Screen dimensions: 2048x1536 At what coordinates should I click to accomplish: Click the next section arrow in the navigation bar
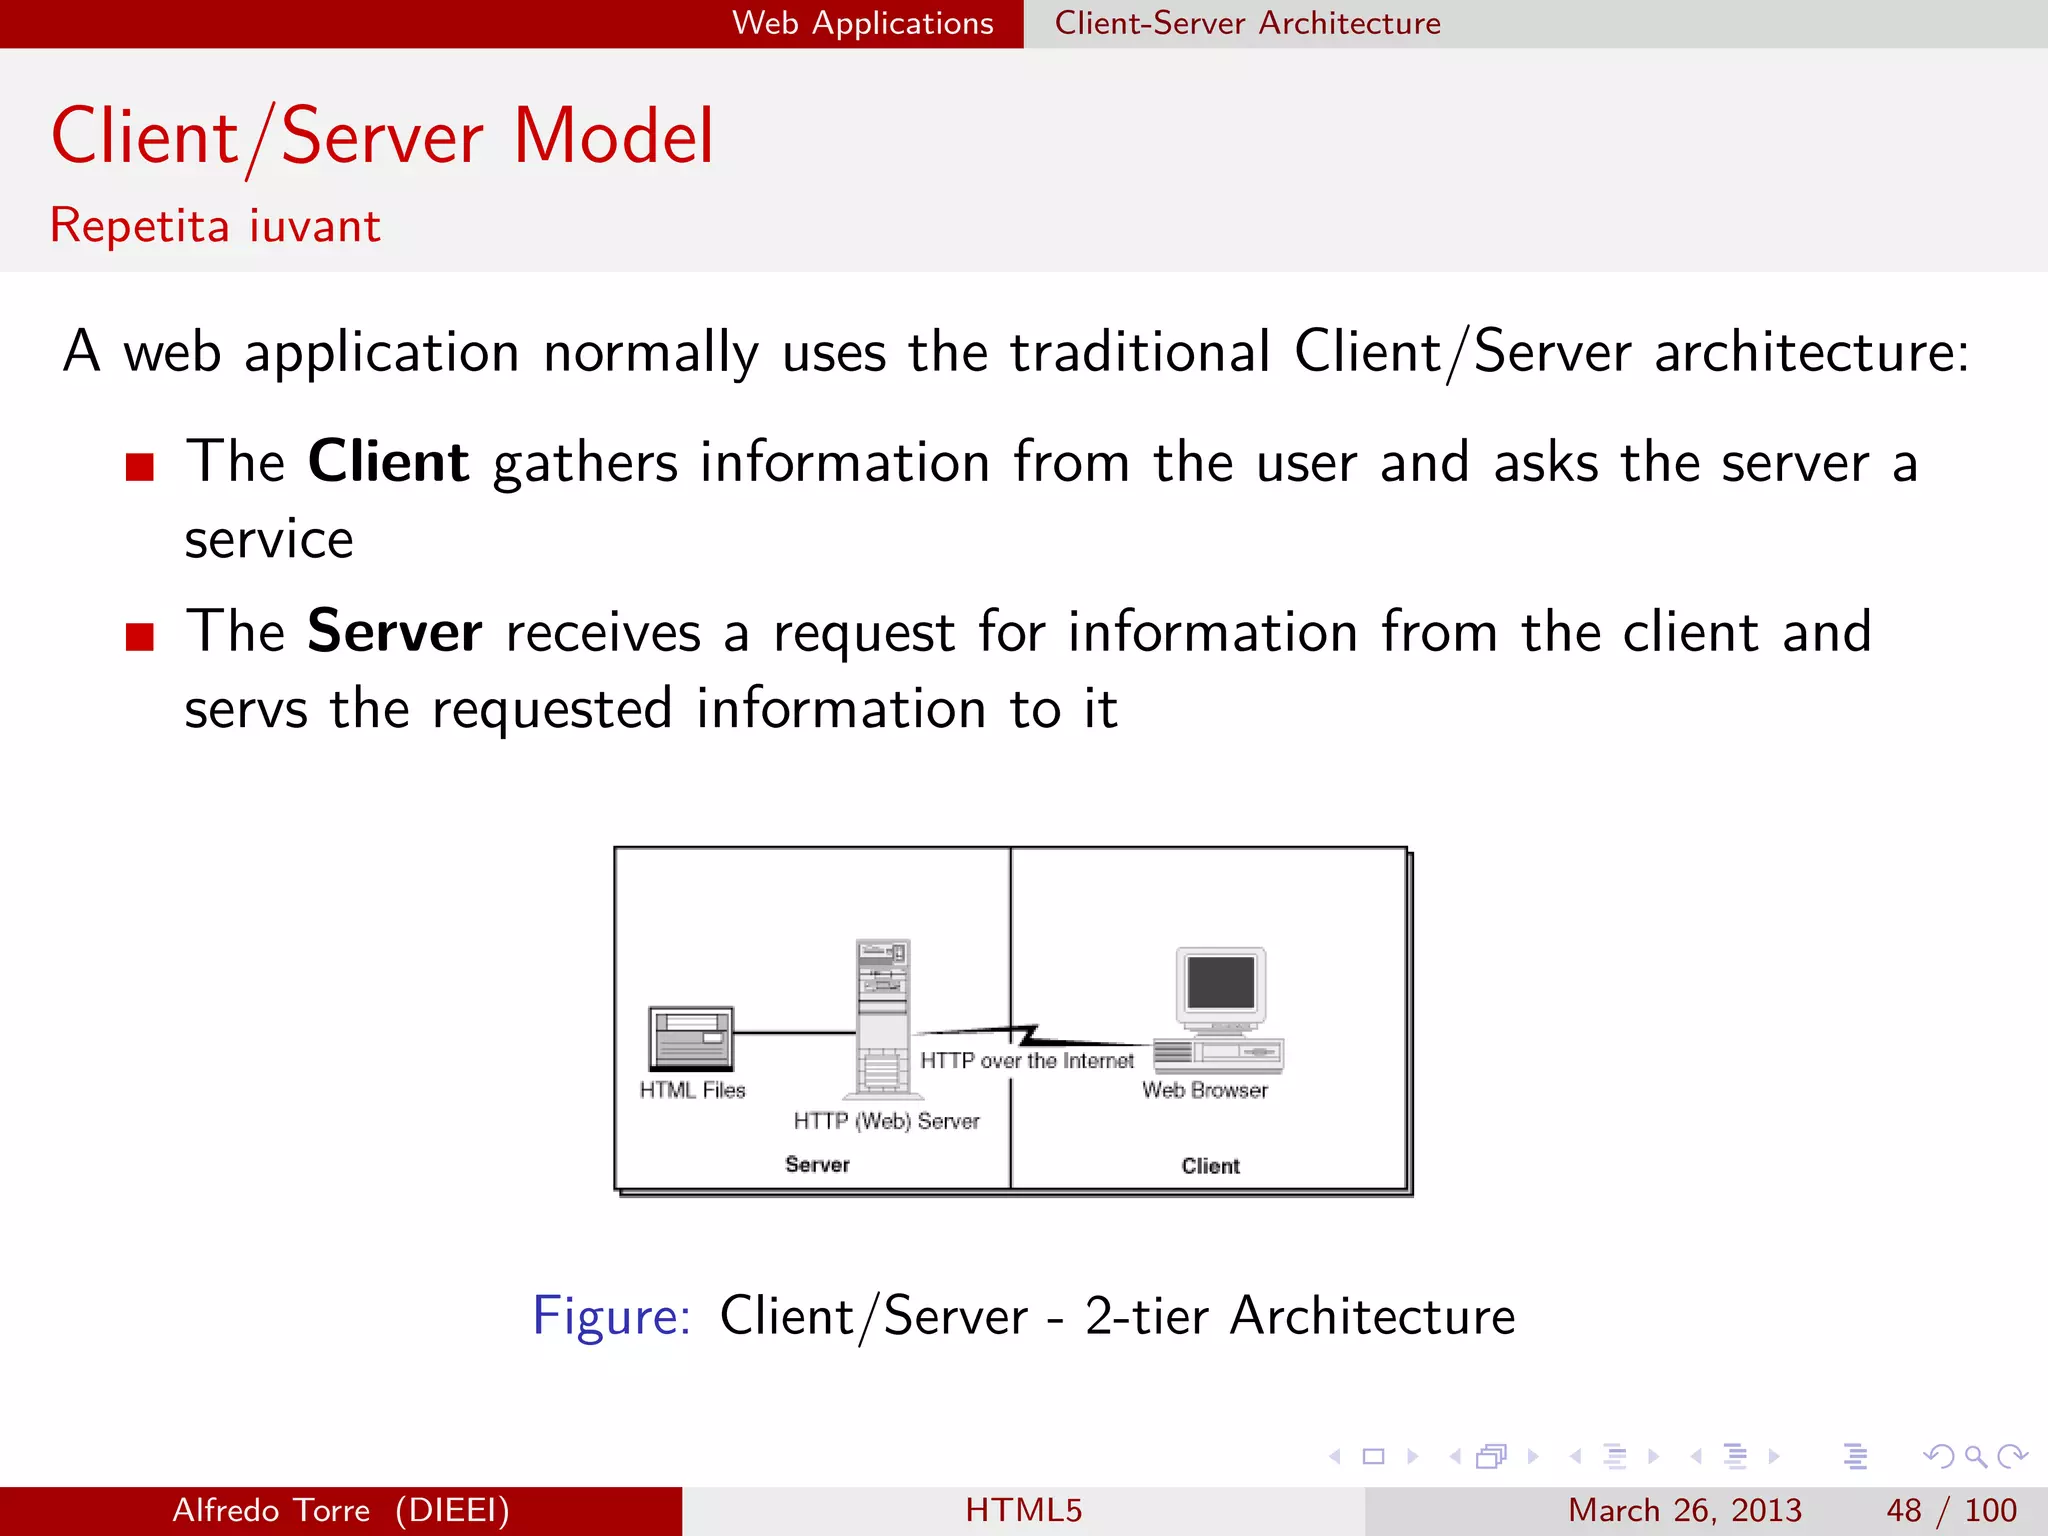[1774, 1457]
